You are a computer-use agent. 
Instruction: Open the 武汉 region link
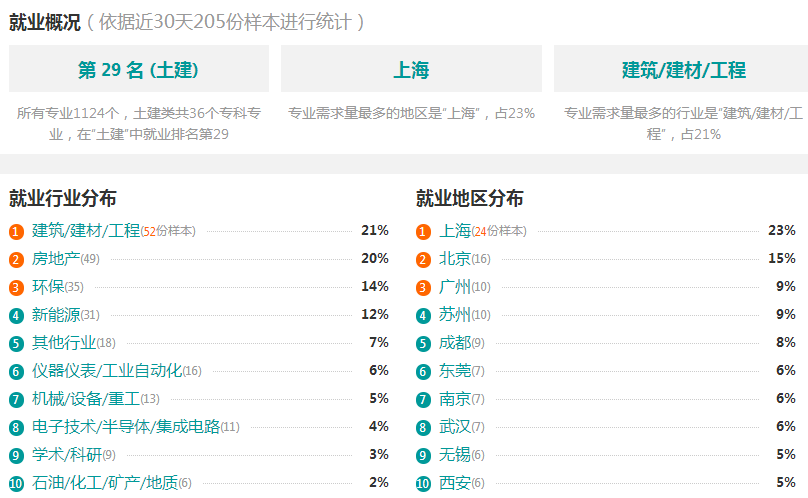[455, 426]
